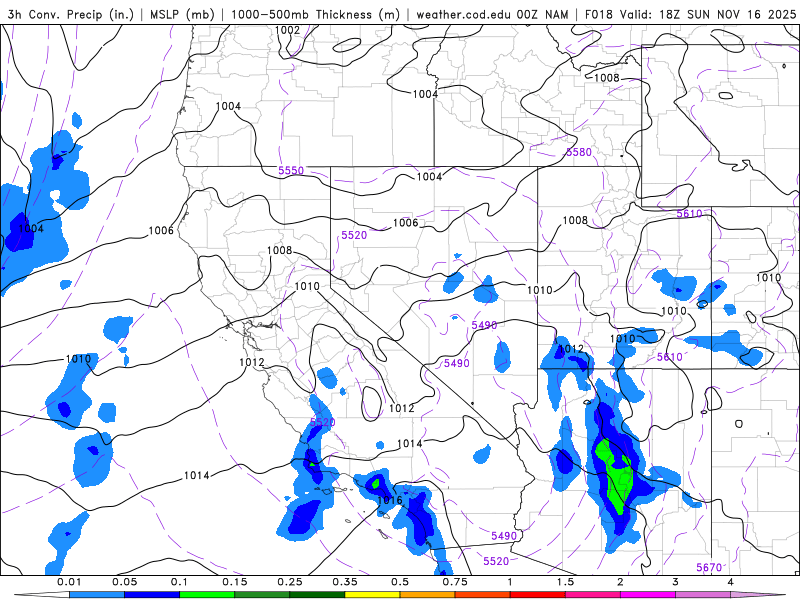
Task: Click the 0.35 legend value
Action: [345, 582]
